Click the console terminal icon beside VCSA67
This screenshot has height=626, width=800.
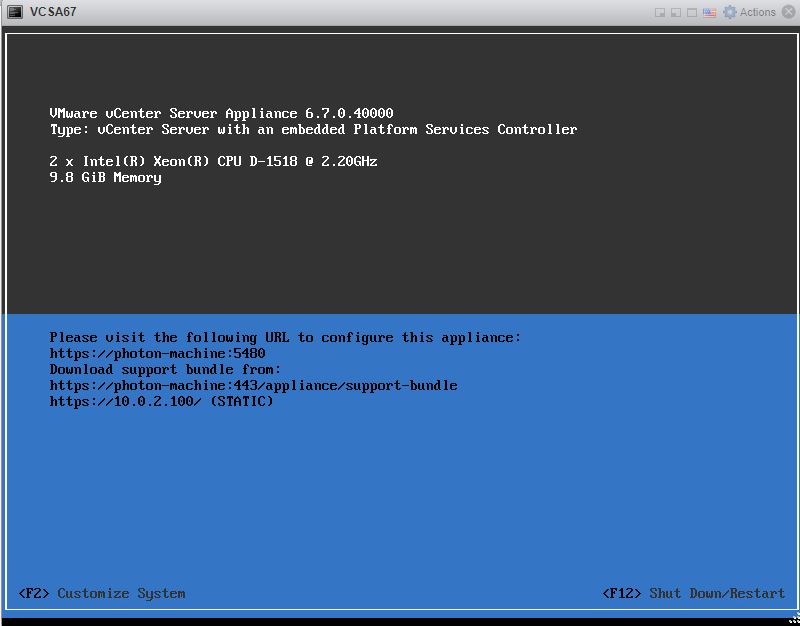(15, 12)
